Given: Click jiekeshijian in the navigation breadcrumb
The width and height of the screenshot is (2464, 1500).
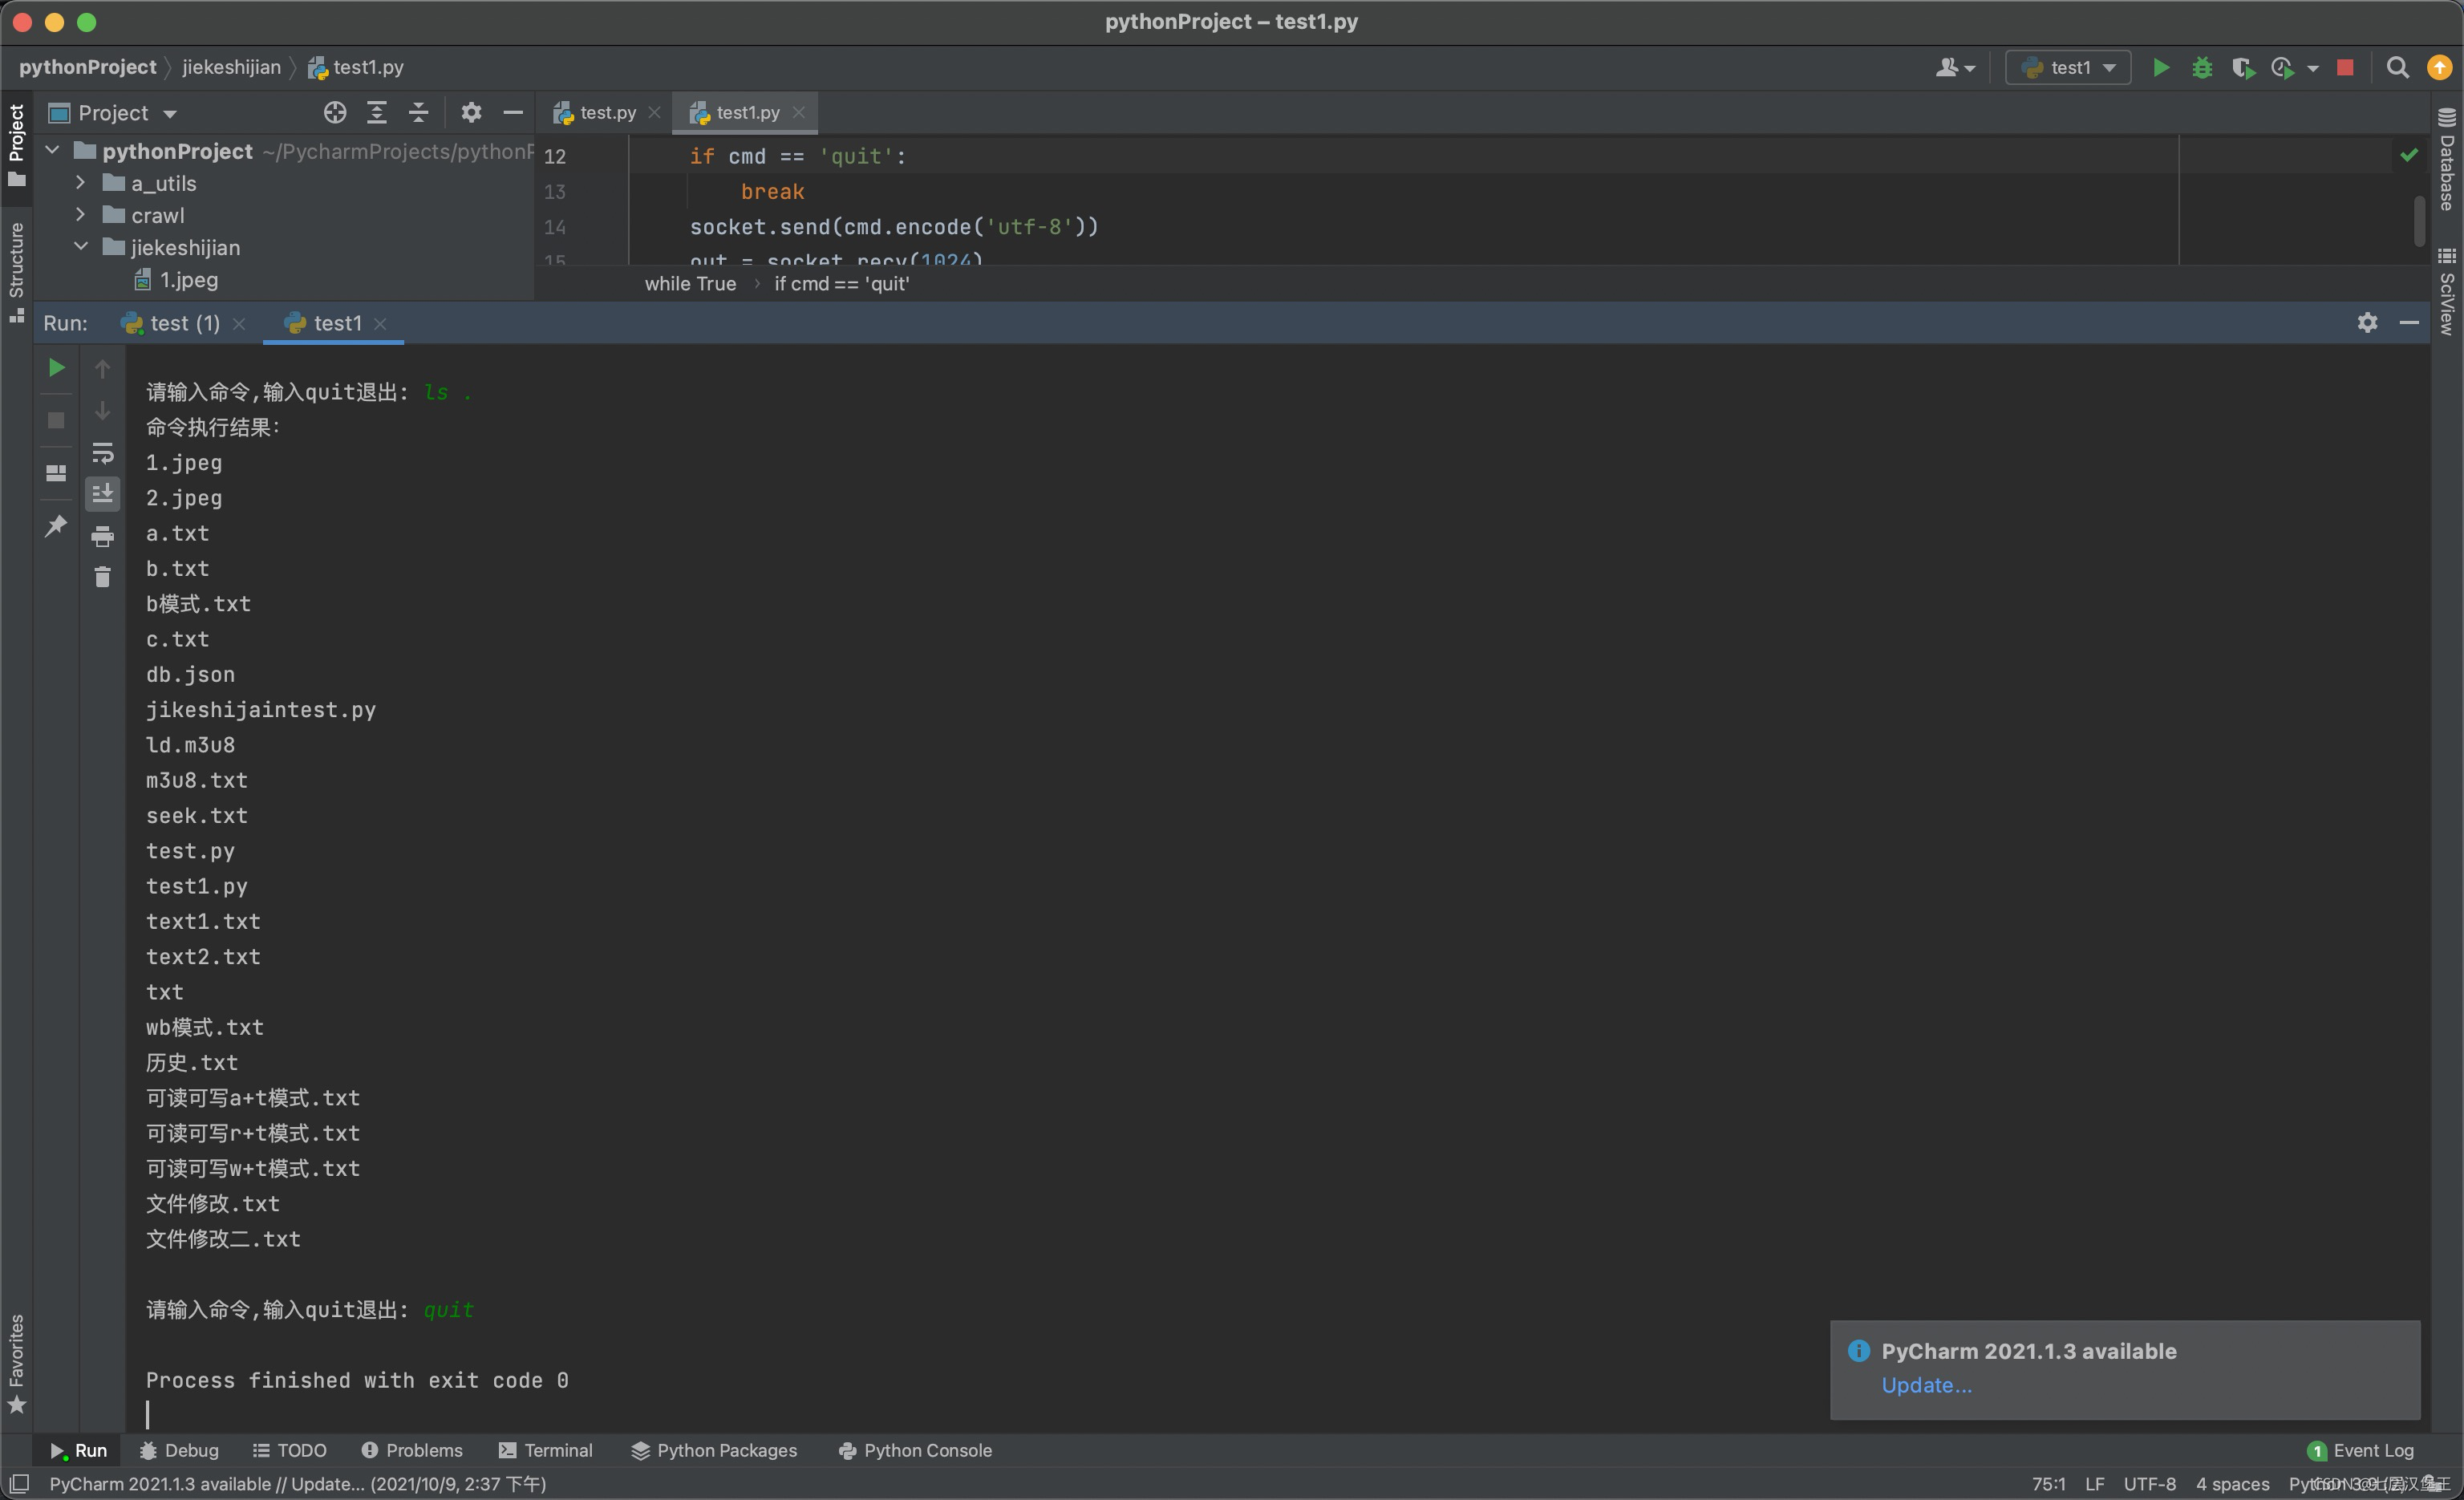Looking at the screenshot, I should click(x=231, y=67).
